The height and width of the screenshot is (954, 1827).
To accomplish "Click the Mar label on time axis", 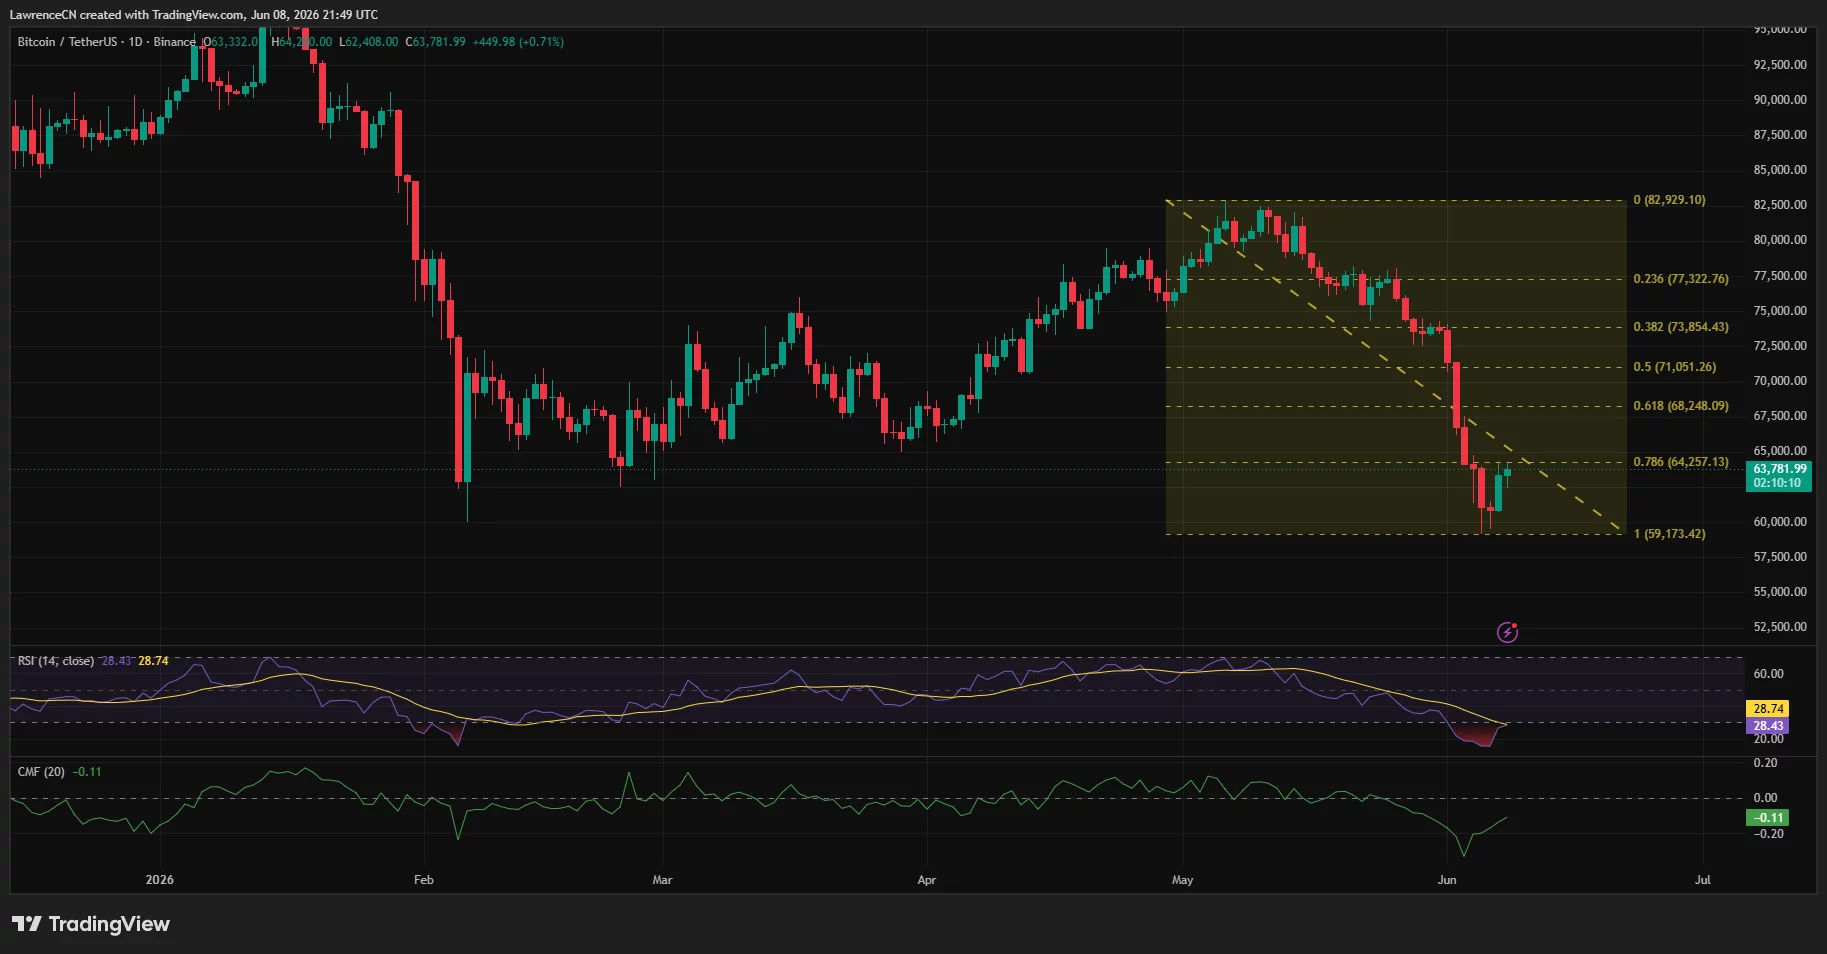I will click(662, 880).
